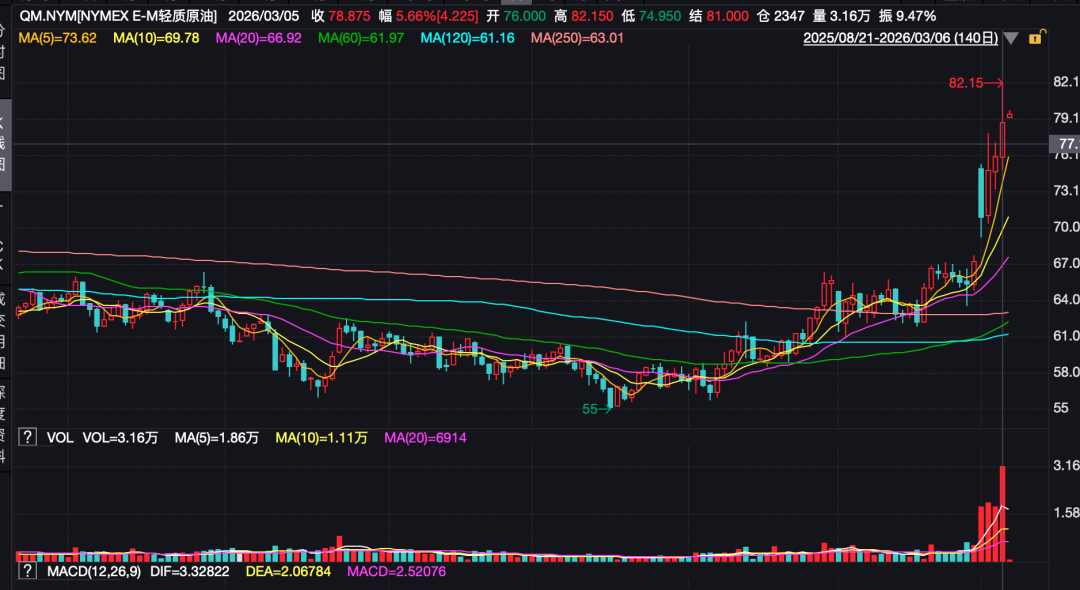Toggle the orange chart lock icon

1037,38
